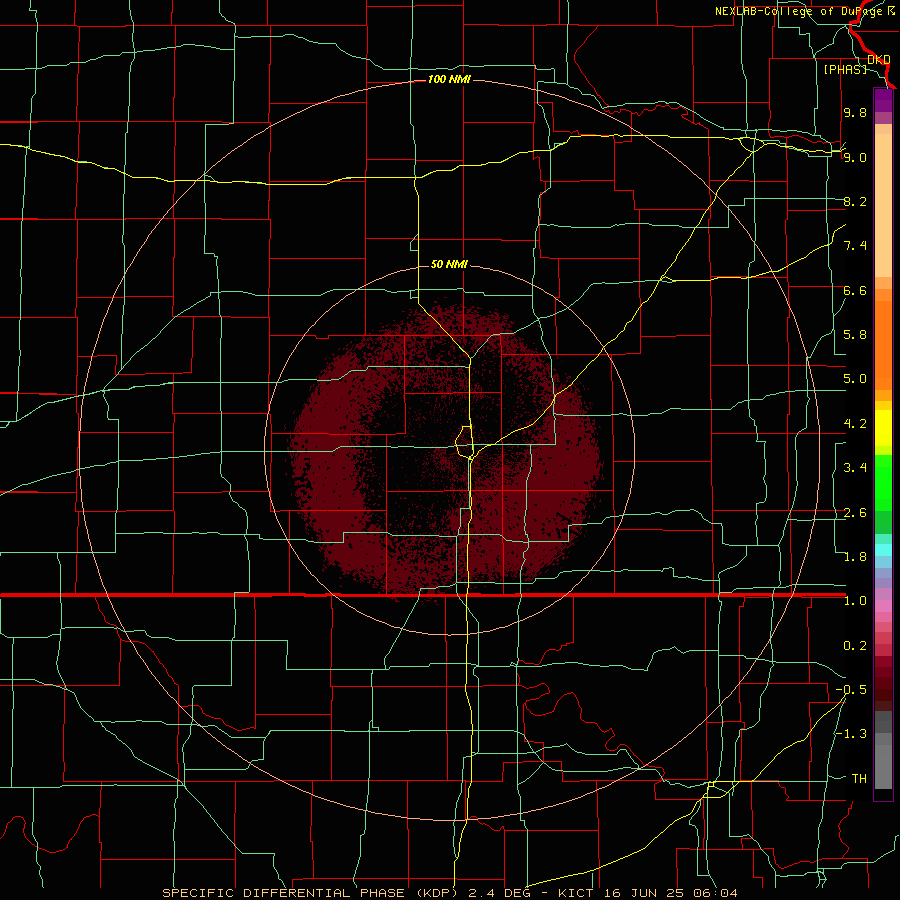This screenshot has width=900, height=900.
Task: Click the '9.0' color scale value
Action: click(x=855, y=157)
